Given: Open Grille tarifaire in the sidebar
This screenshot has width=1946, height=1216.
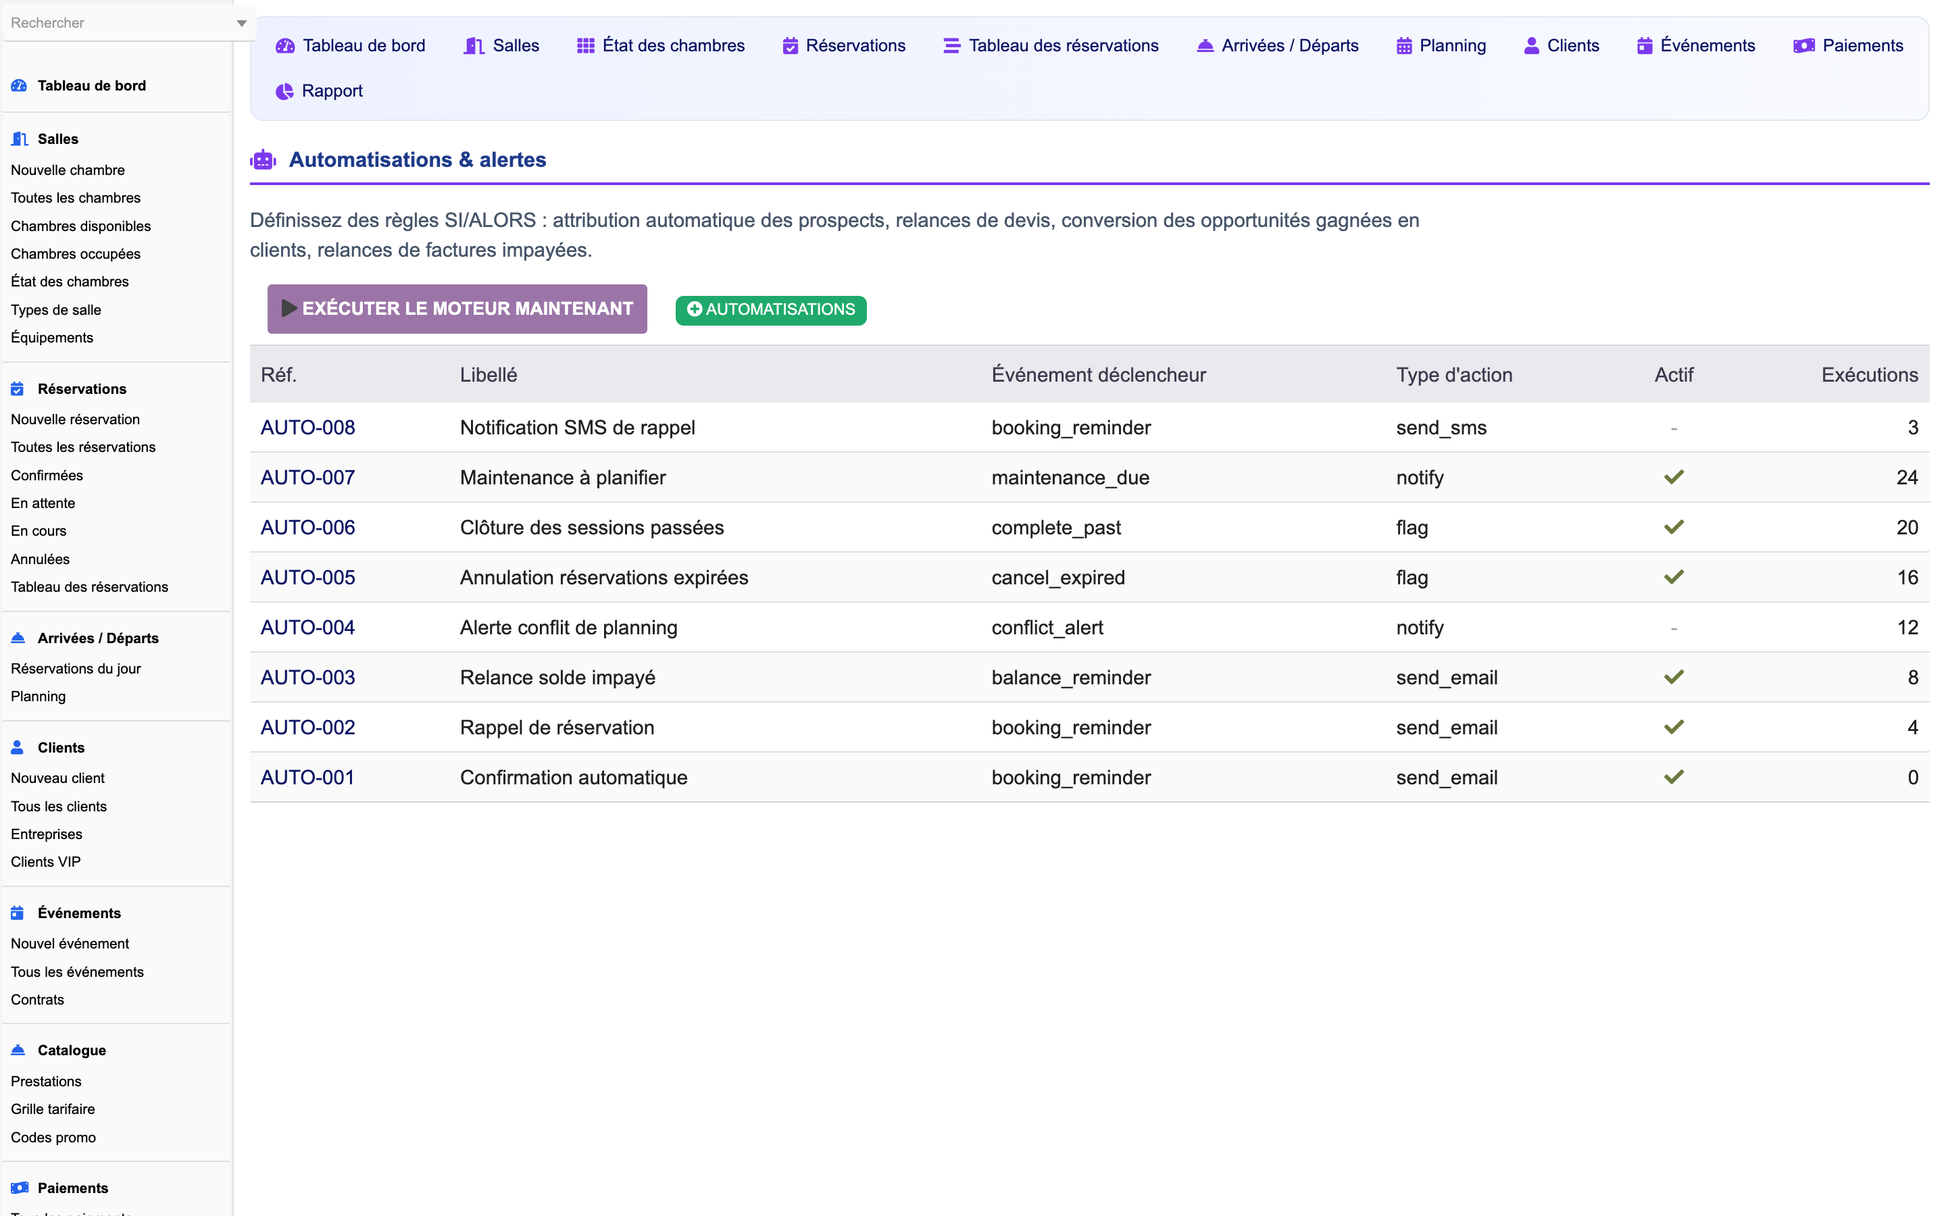Looking at the screenshot, I should [53, 1109].
